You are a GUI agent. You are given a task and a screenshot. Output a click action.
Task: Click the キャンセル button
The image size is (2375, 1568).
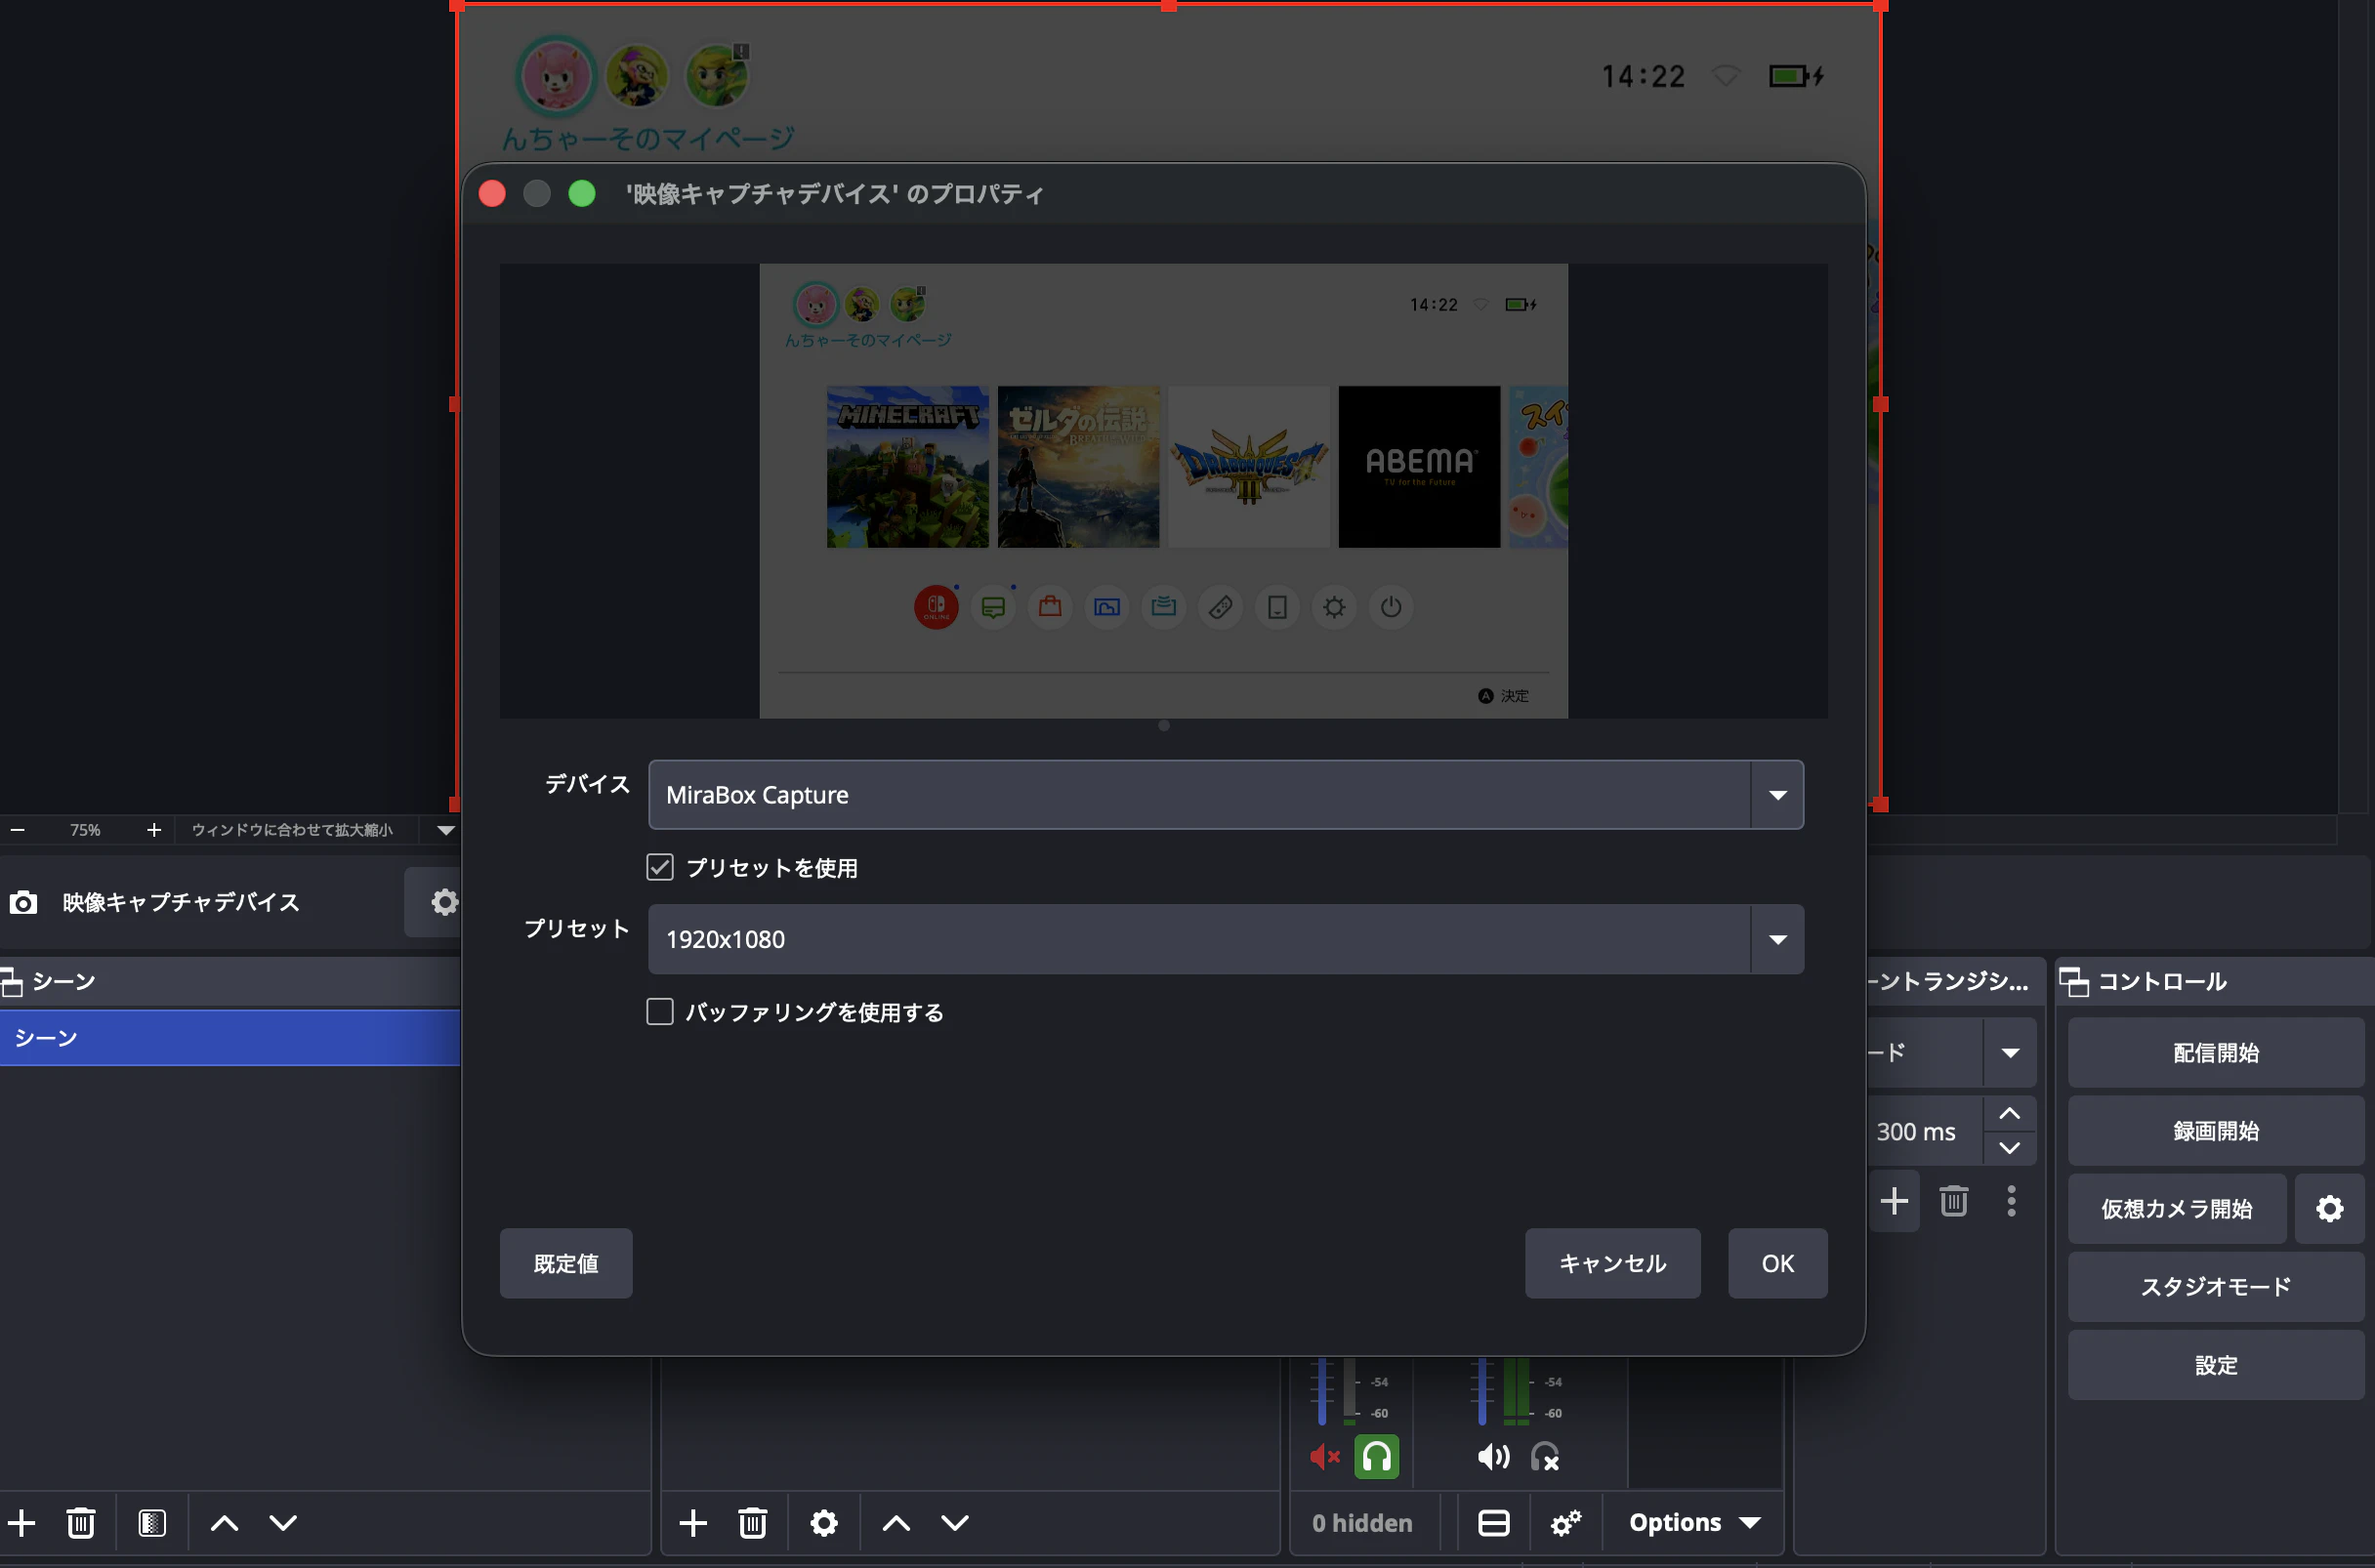coord(1612,1263)
